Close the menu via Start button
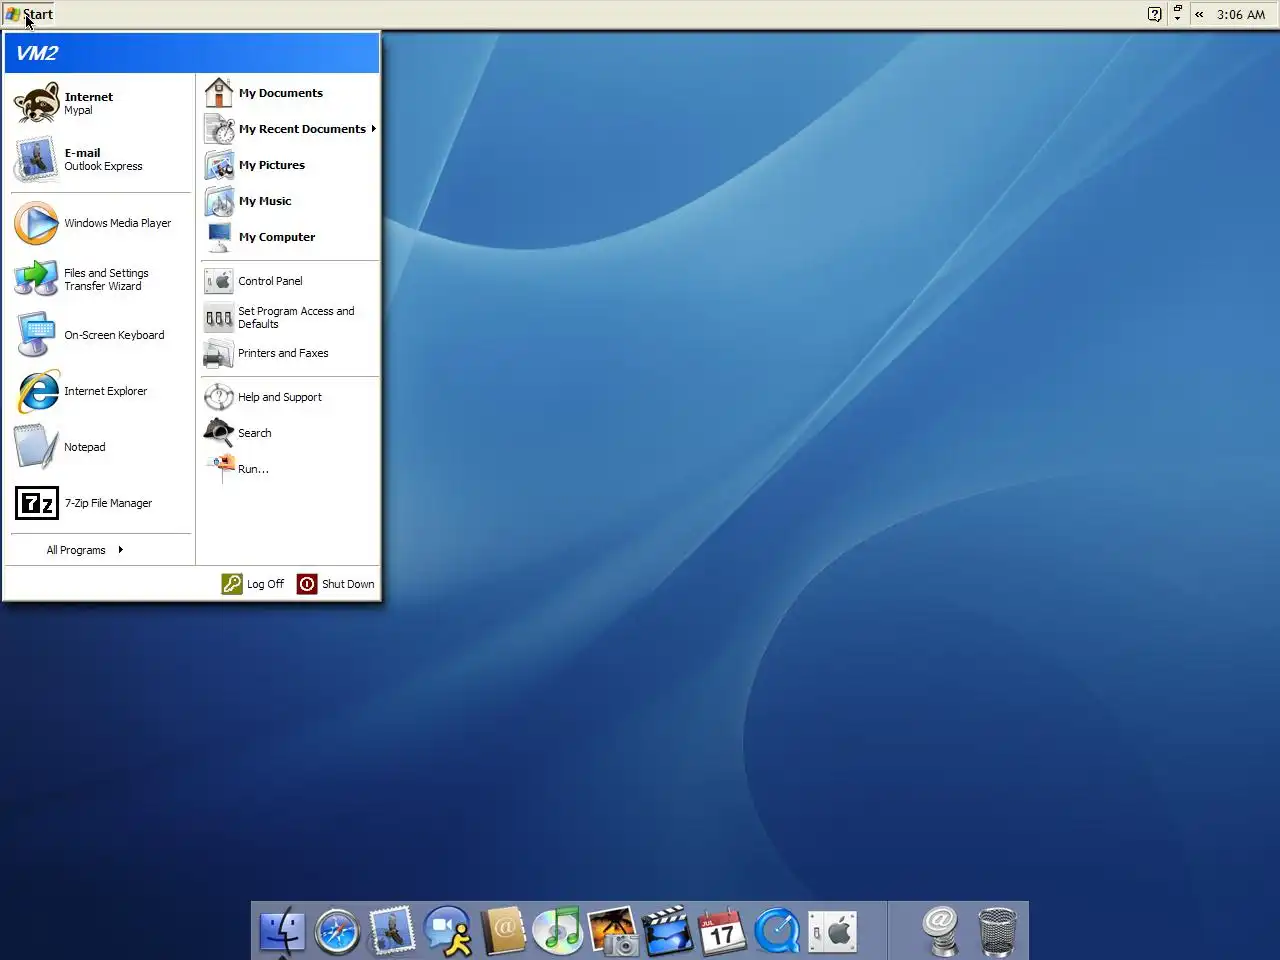Image resolution: width=1280 pixels, height=960 pixels. [29, 14]
